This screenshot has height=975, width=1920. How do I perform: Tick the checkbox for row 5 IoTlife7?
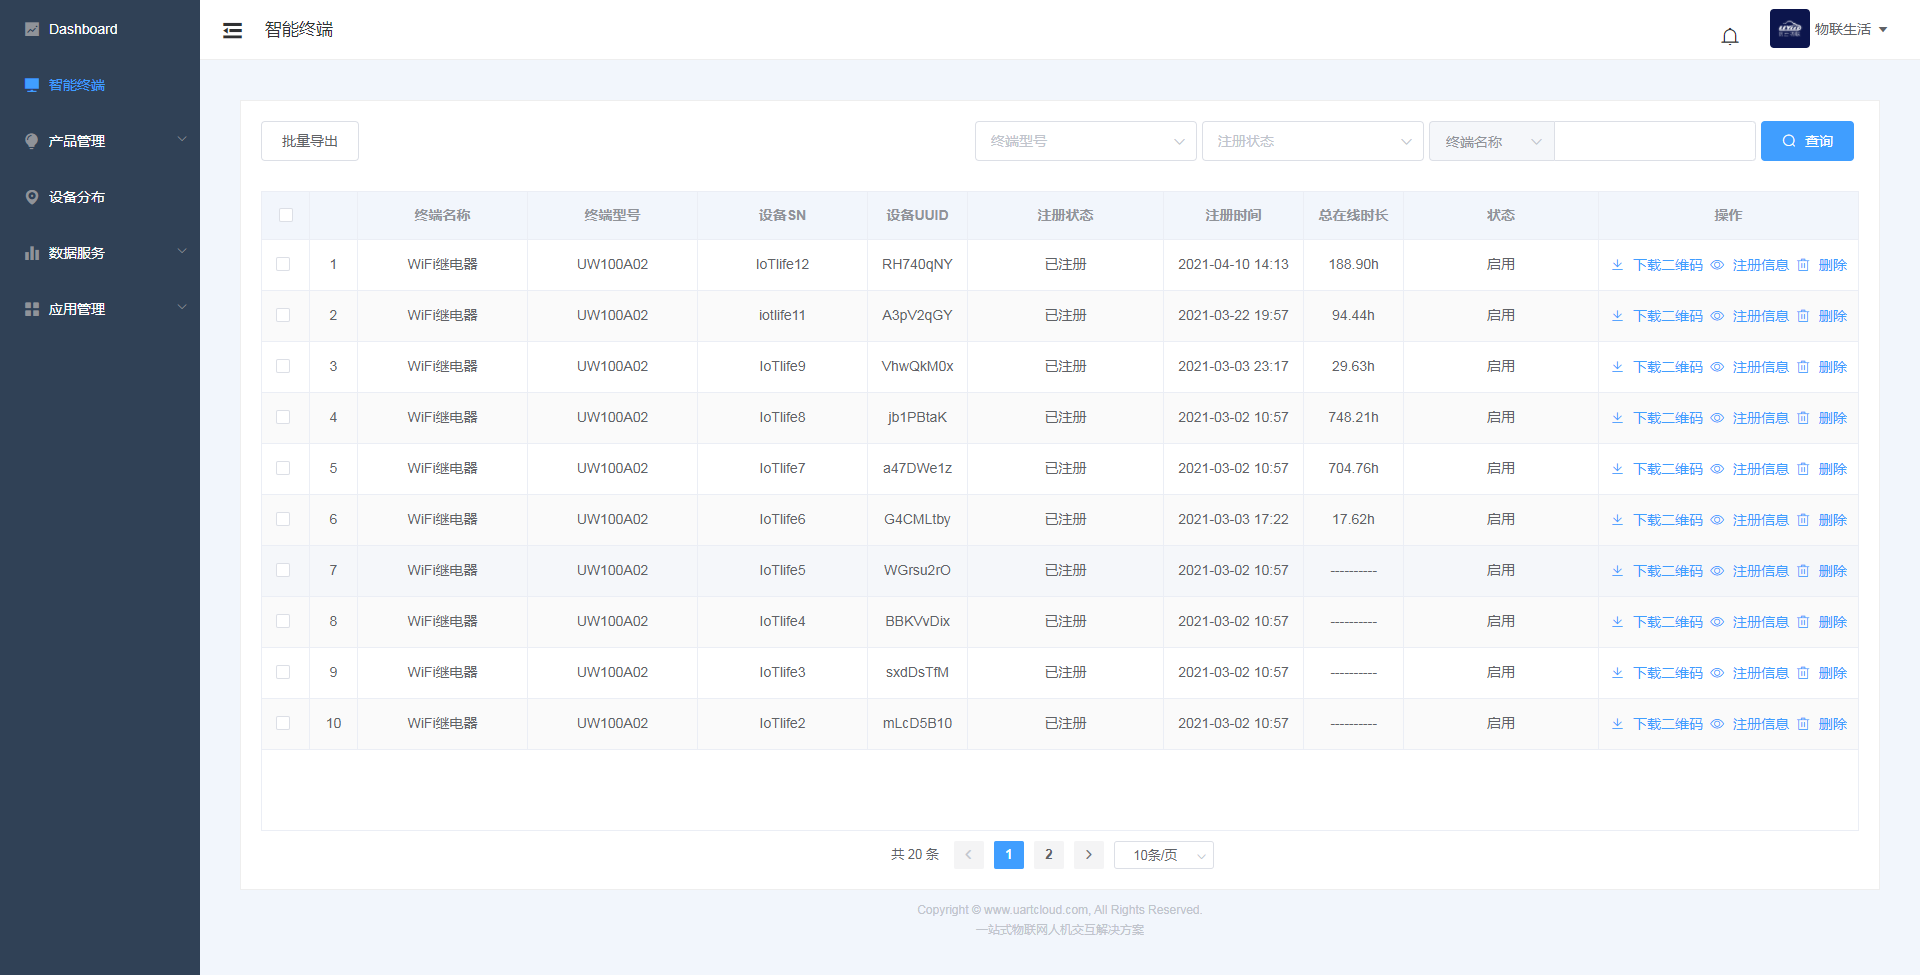[283, 468]
